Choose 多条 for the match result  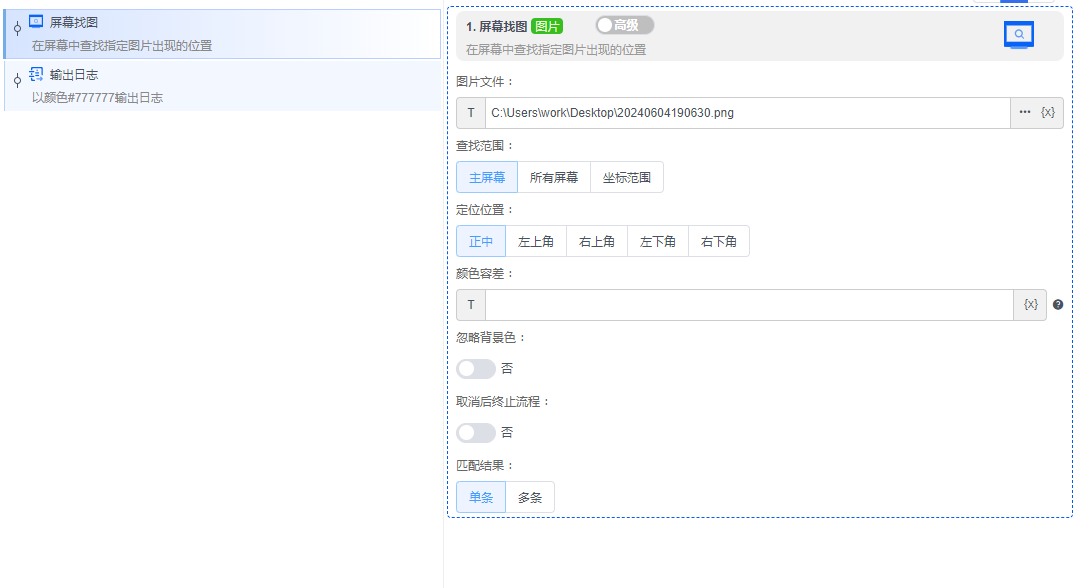529,496
